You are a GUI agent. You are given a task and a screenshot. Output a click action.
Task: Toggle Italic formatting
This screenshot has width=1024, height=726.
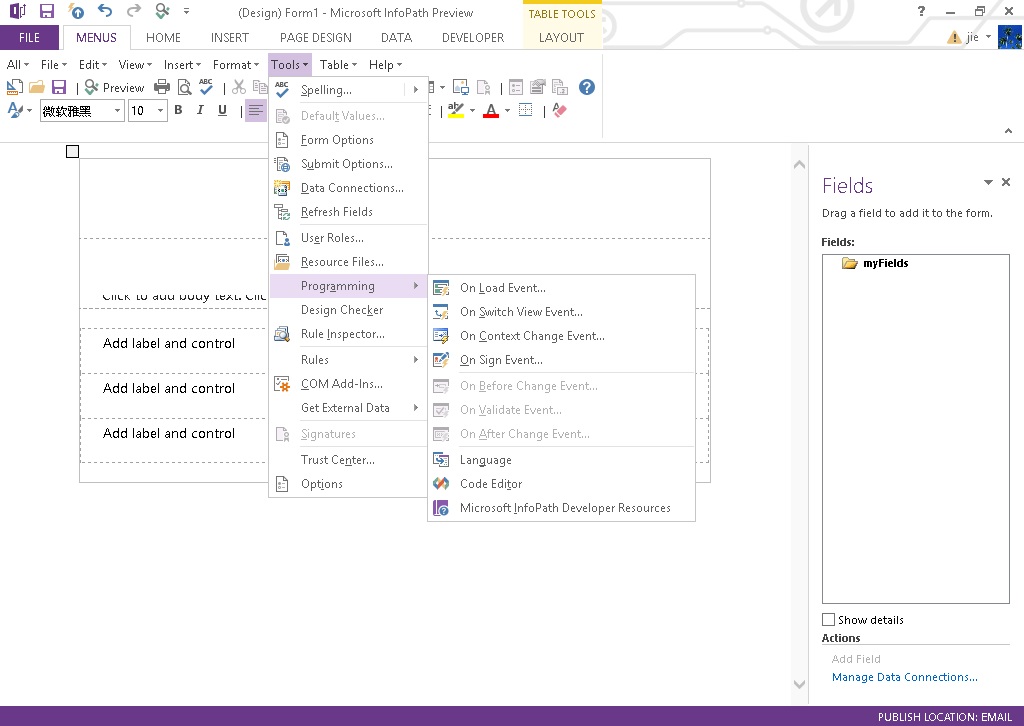(200, 111)
